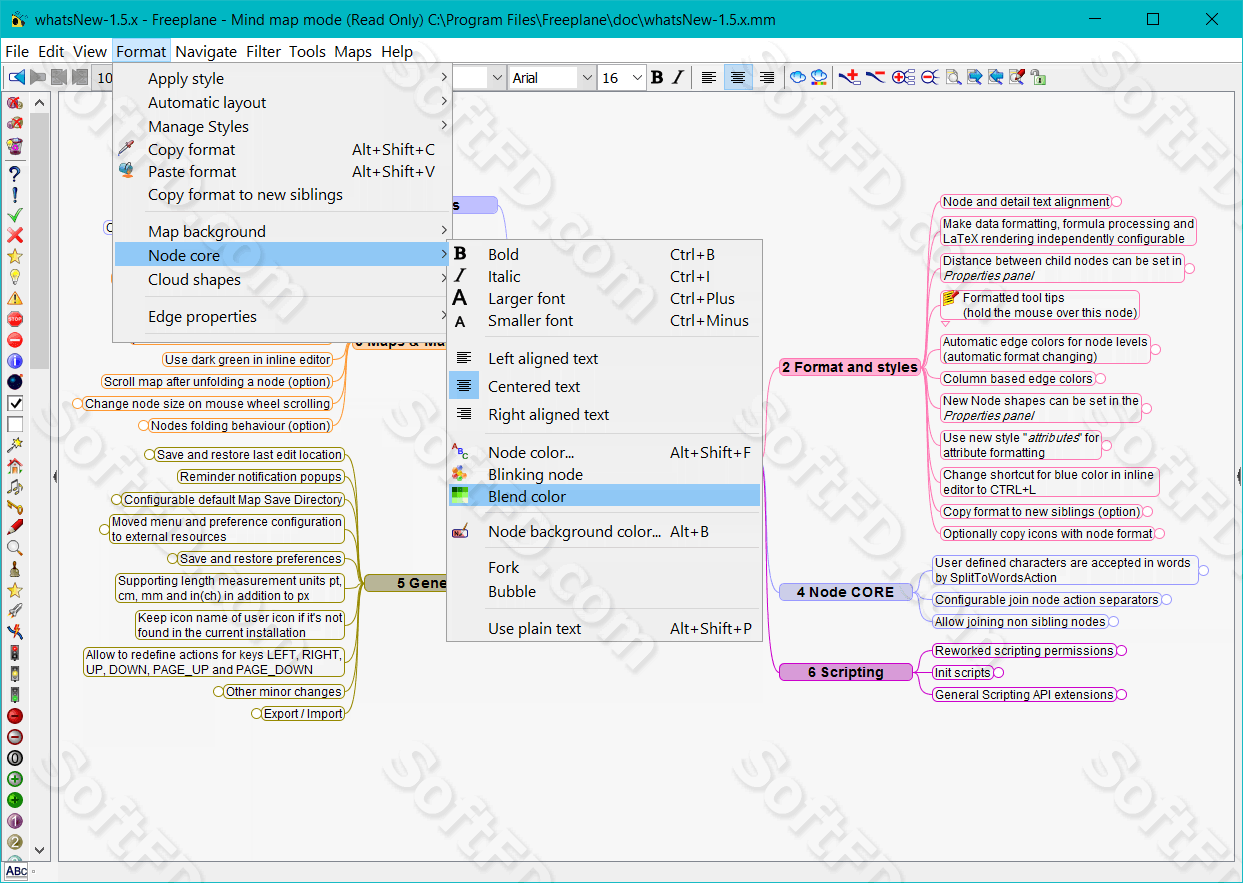Click the fold one level minus icon
Viewport: 1243px width, 883px height.
coord(930,78)
